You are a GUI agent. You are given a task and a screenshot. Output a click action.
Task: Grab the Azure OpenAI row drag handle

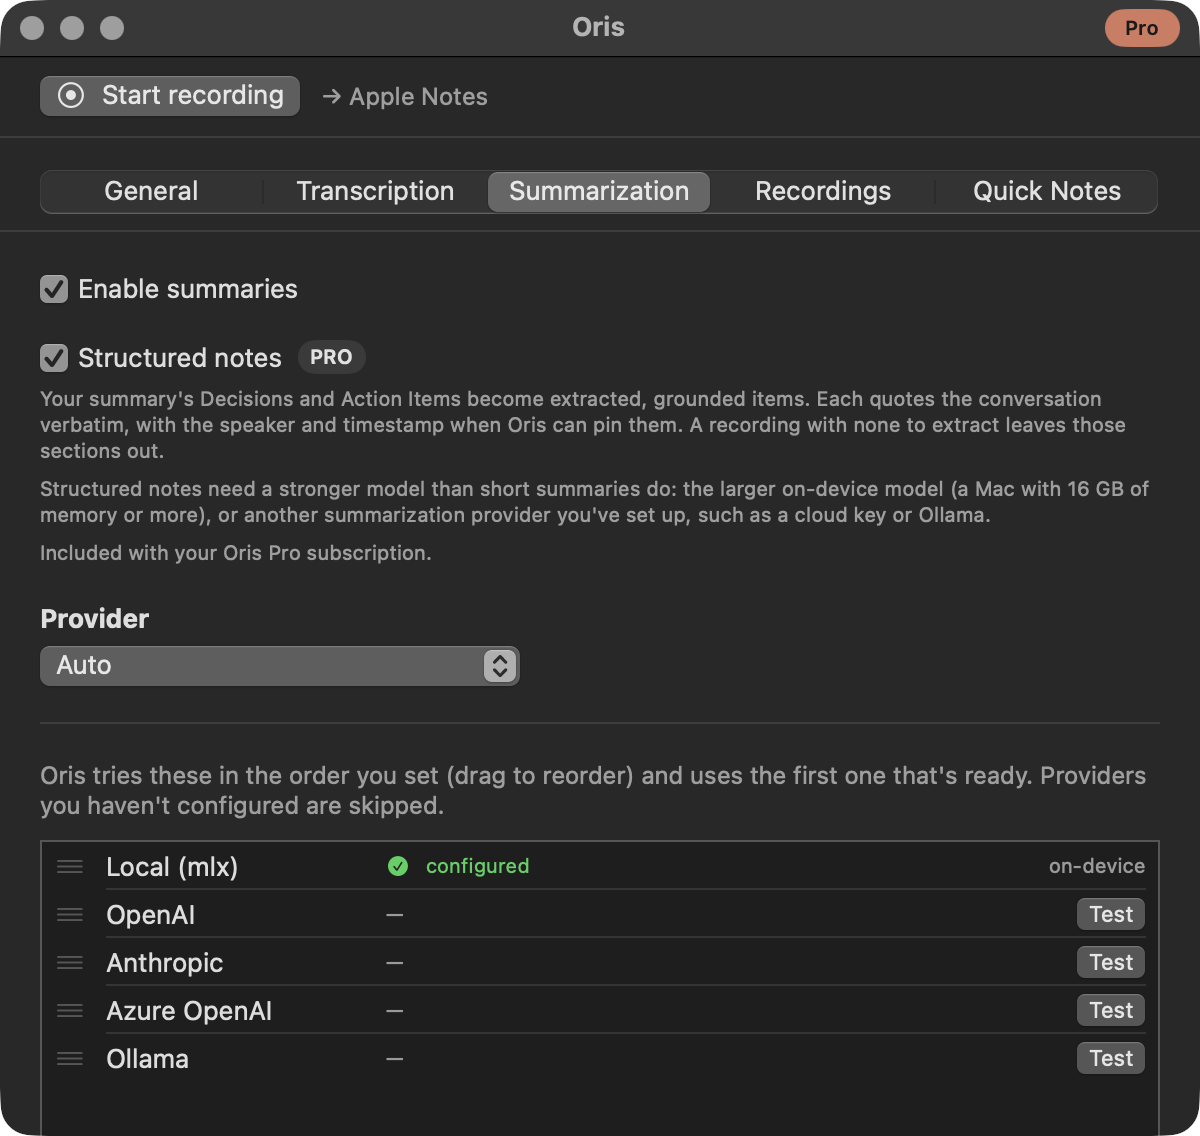click(70, 1010)
